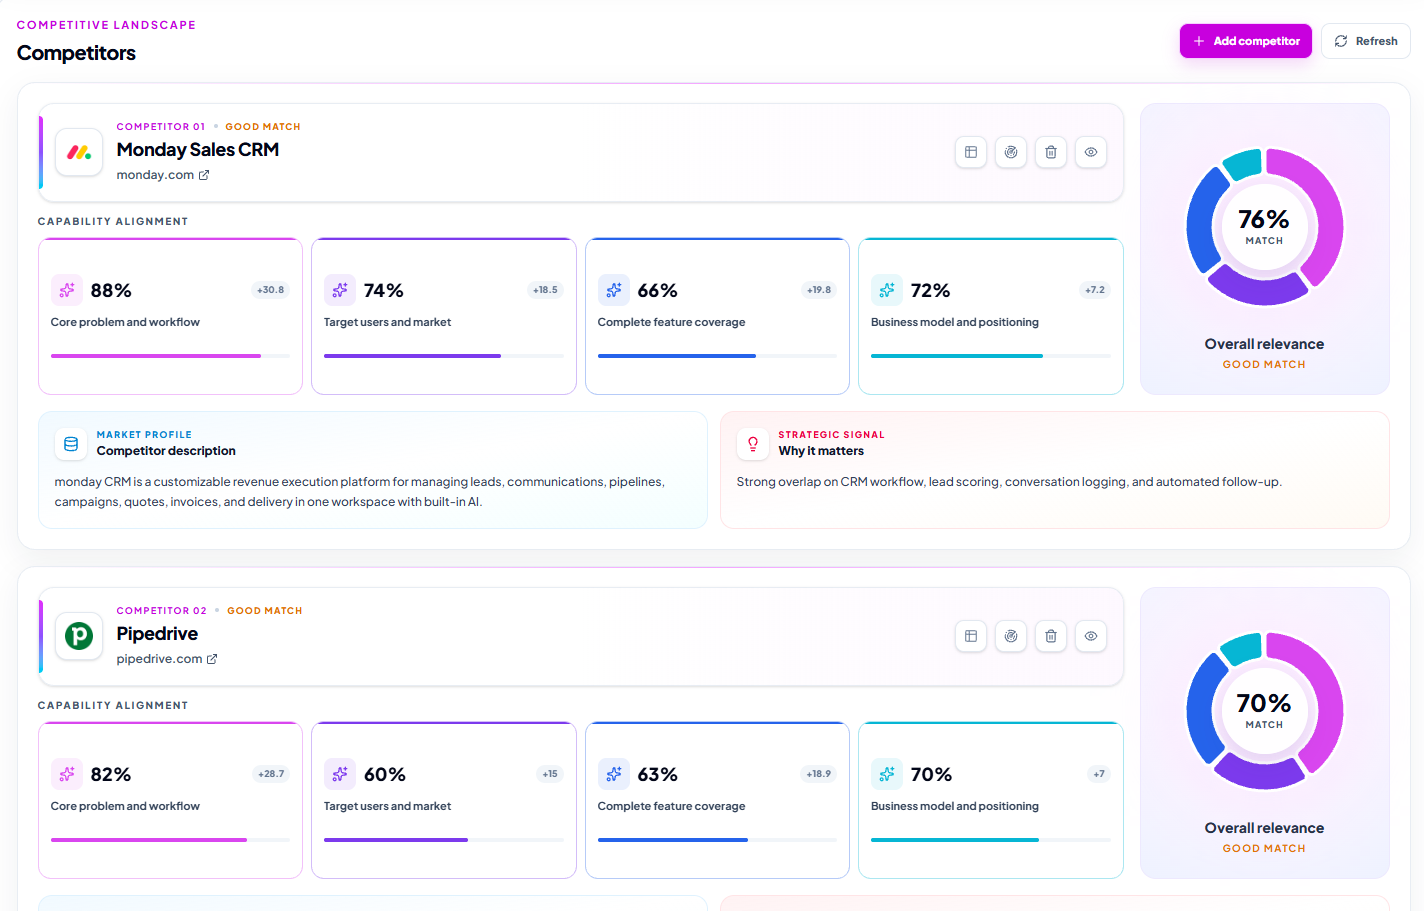Click the sparkle icon beside 82% score
The height and width of the screenshot is (911, 1424).
(67, 774)
